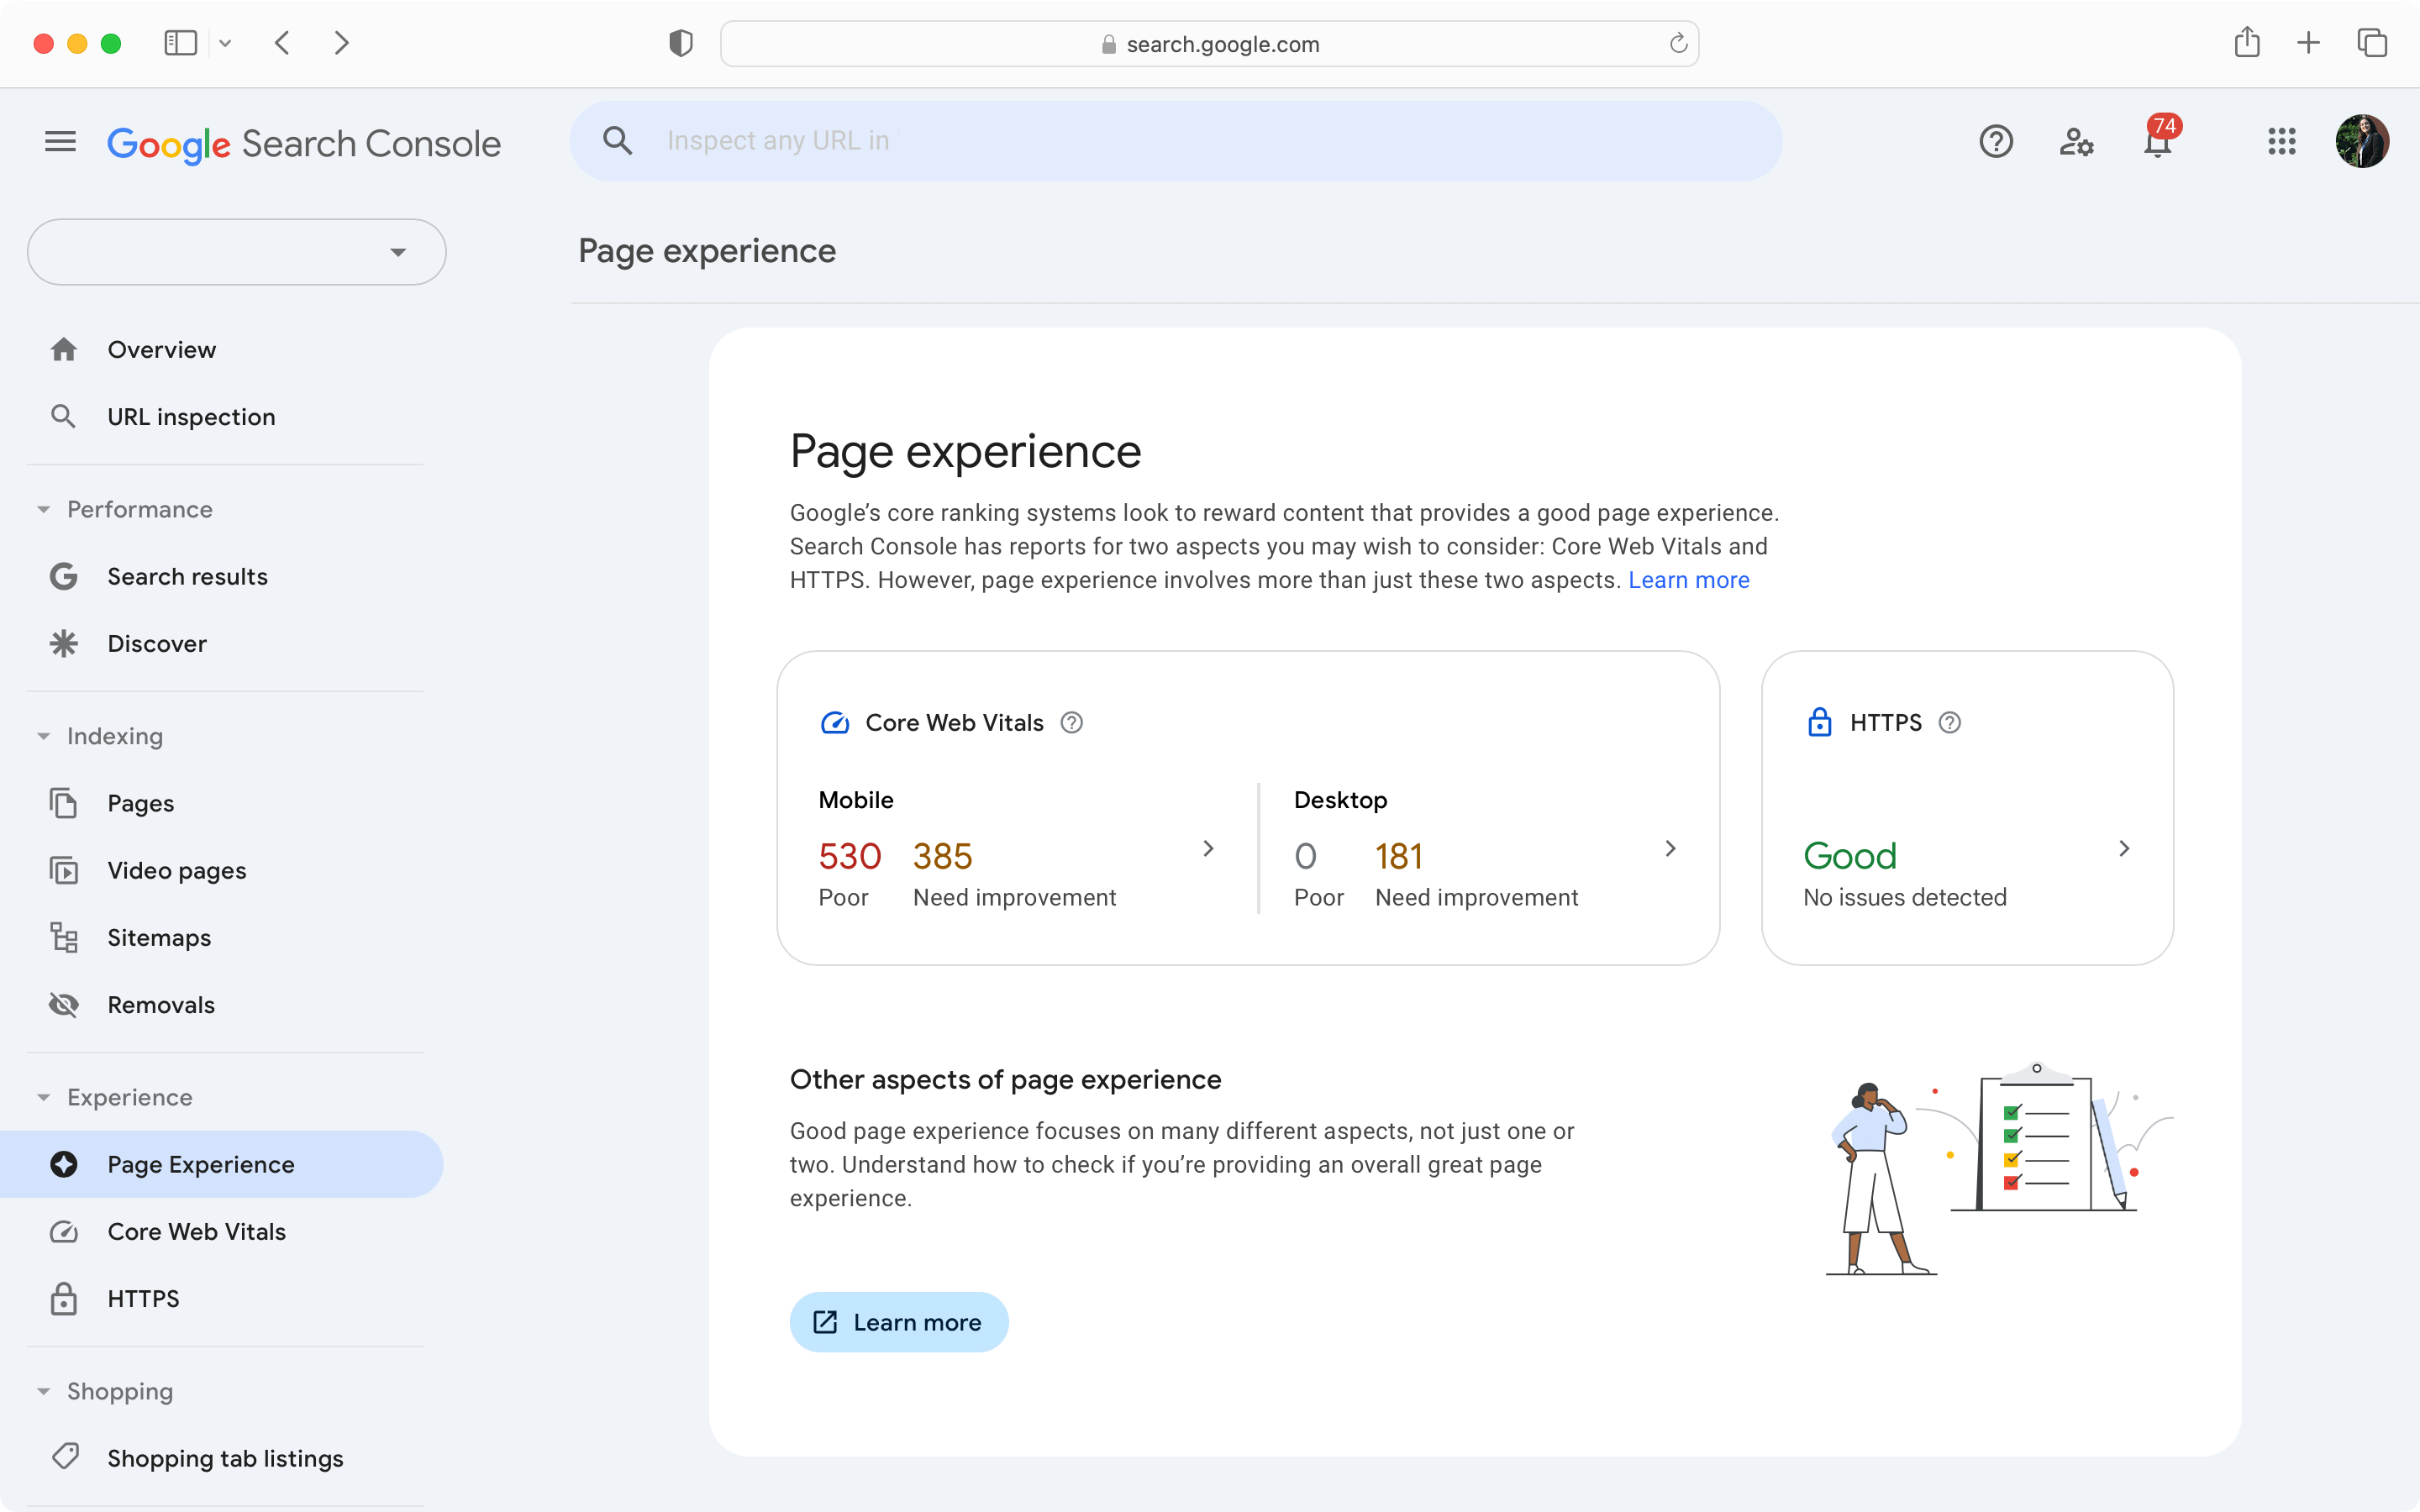Viewport: 2420px width, 1512px height.
Task: Toggle the sidebar hamburger menu
Action: tap(61, 141)
